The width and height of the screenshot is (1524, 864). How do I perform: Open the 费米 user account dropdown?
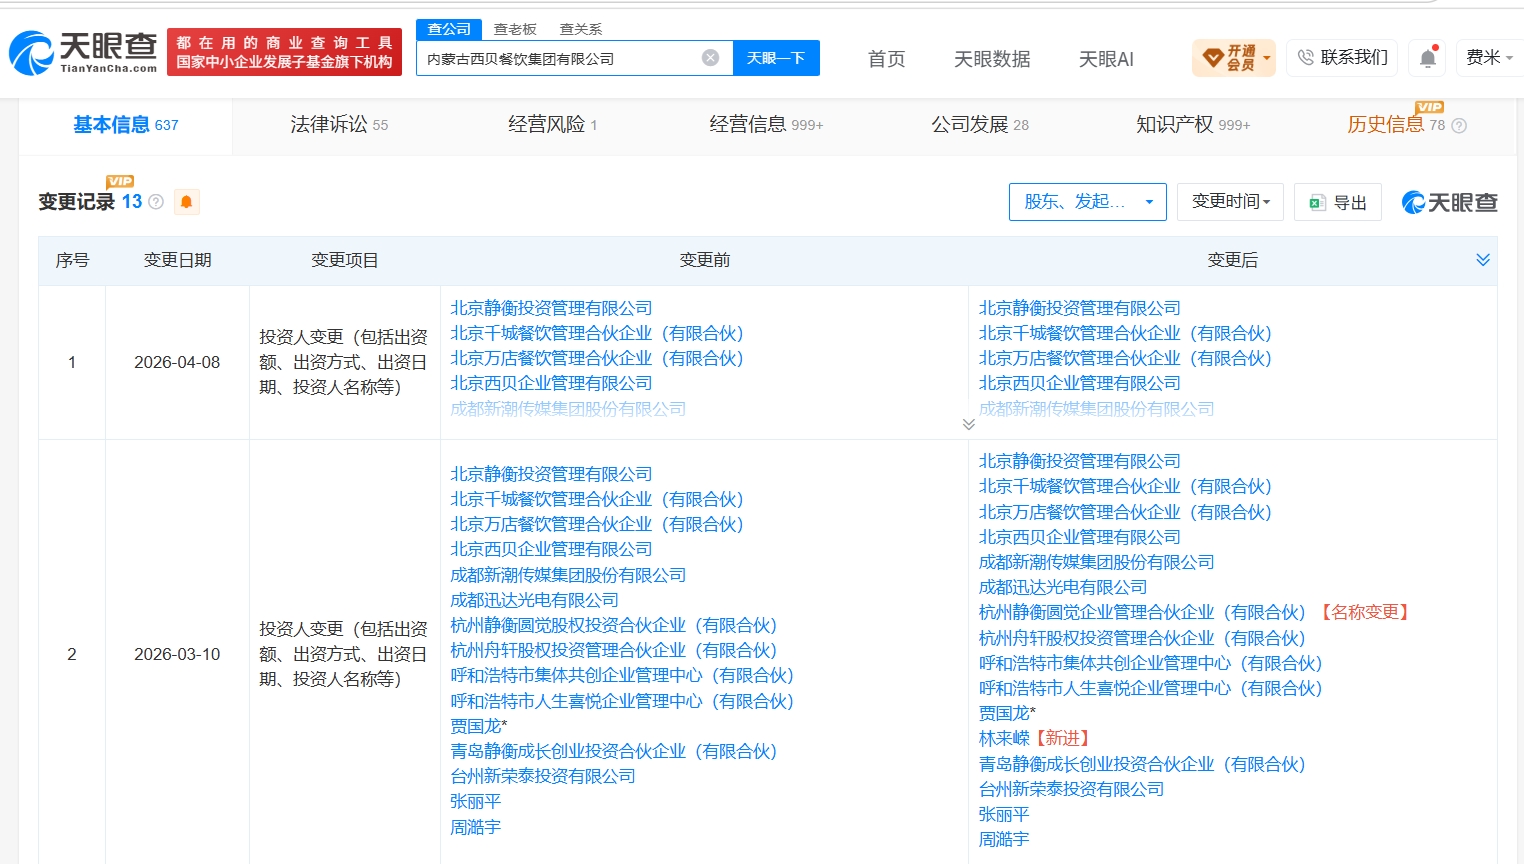(x=1489, y=58)
